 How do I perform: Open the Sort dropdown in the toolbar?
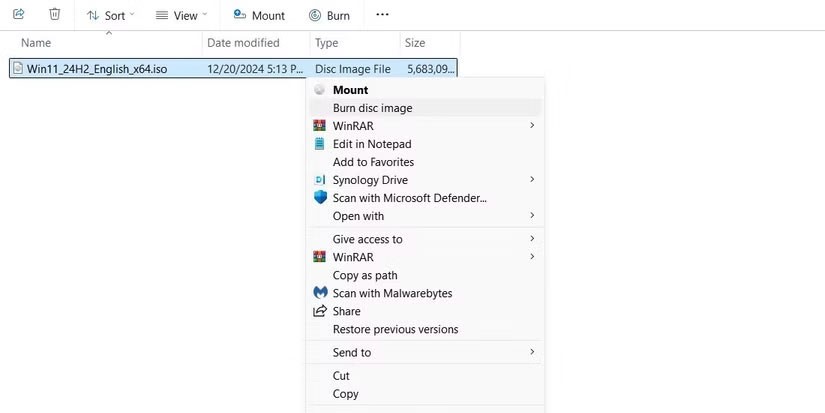(x=107, y=16)
